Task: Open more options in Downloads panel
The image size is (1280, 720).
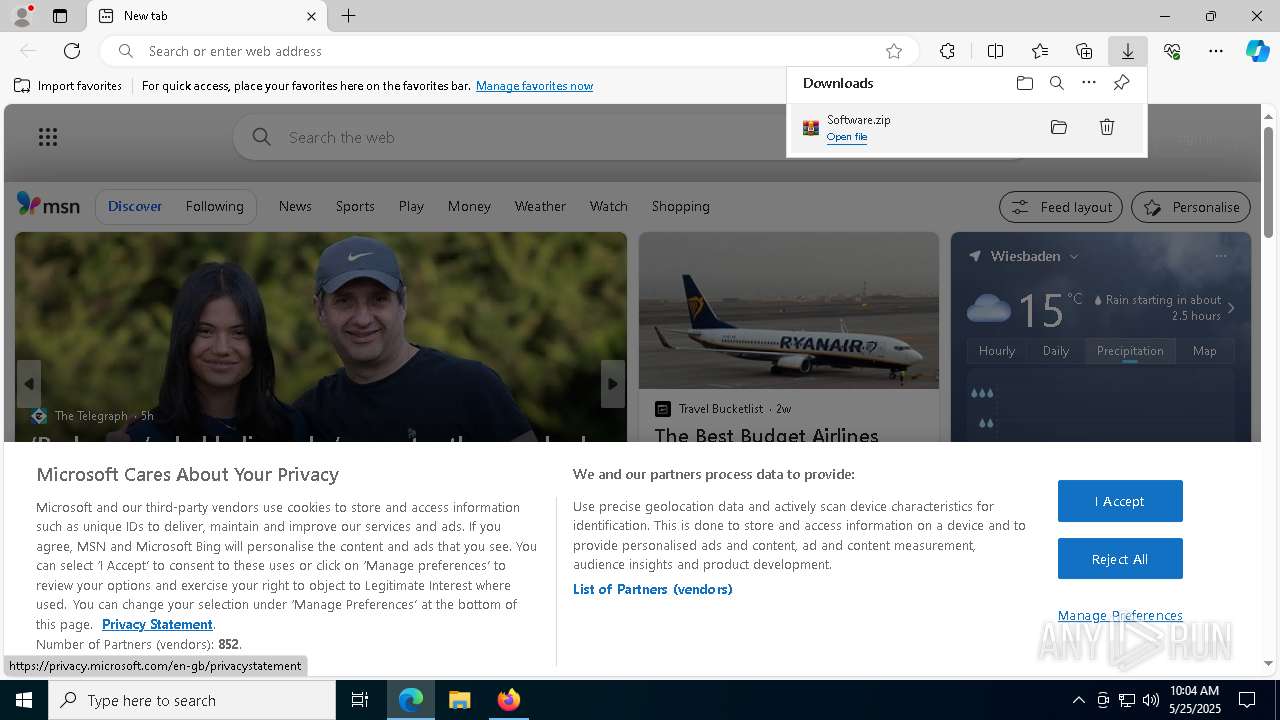Action: pyautogui.click(x=1089, y=83)
